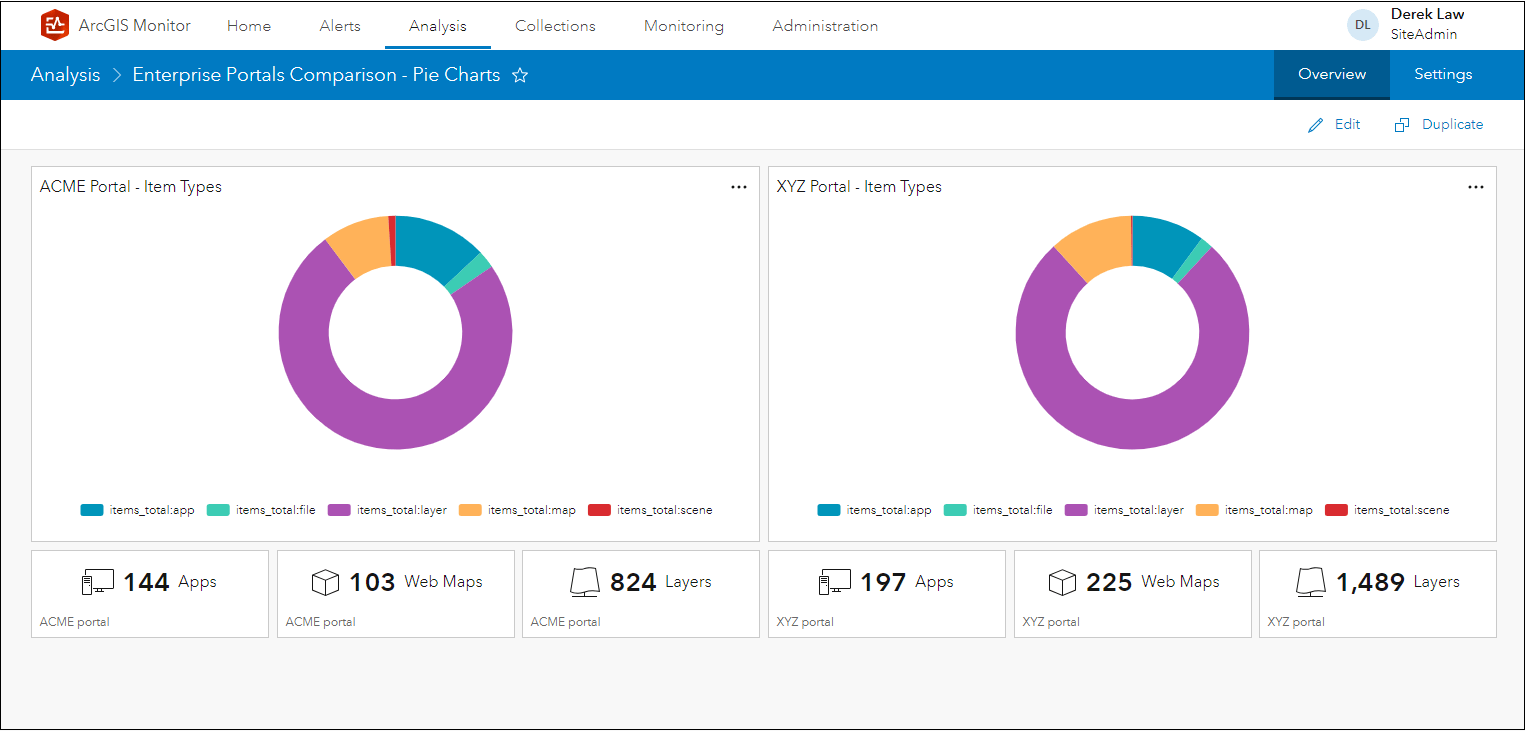Switch to the Settings tab

click(x=1443, y=75)
